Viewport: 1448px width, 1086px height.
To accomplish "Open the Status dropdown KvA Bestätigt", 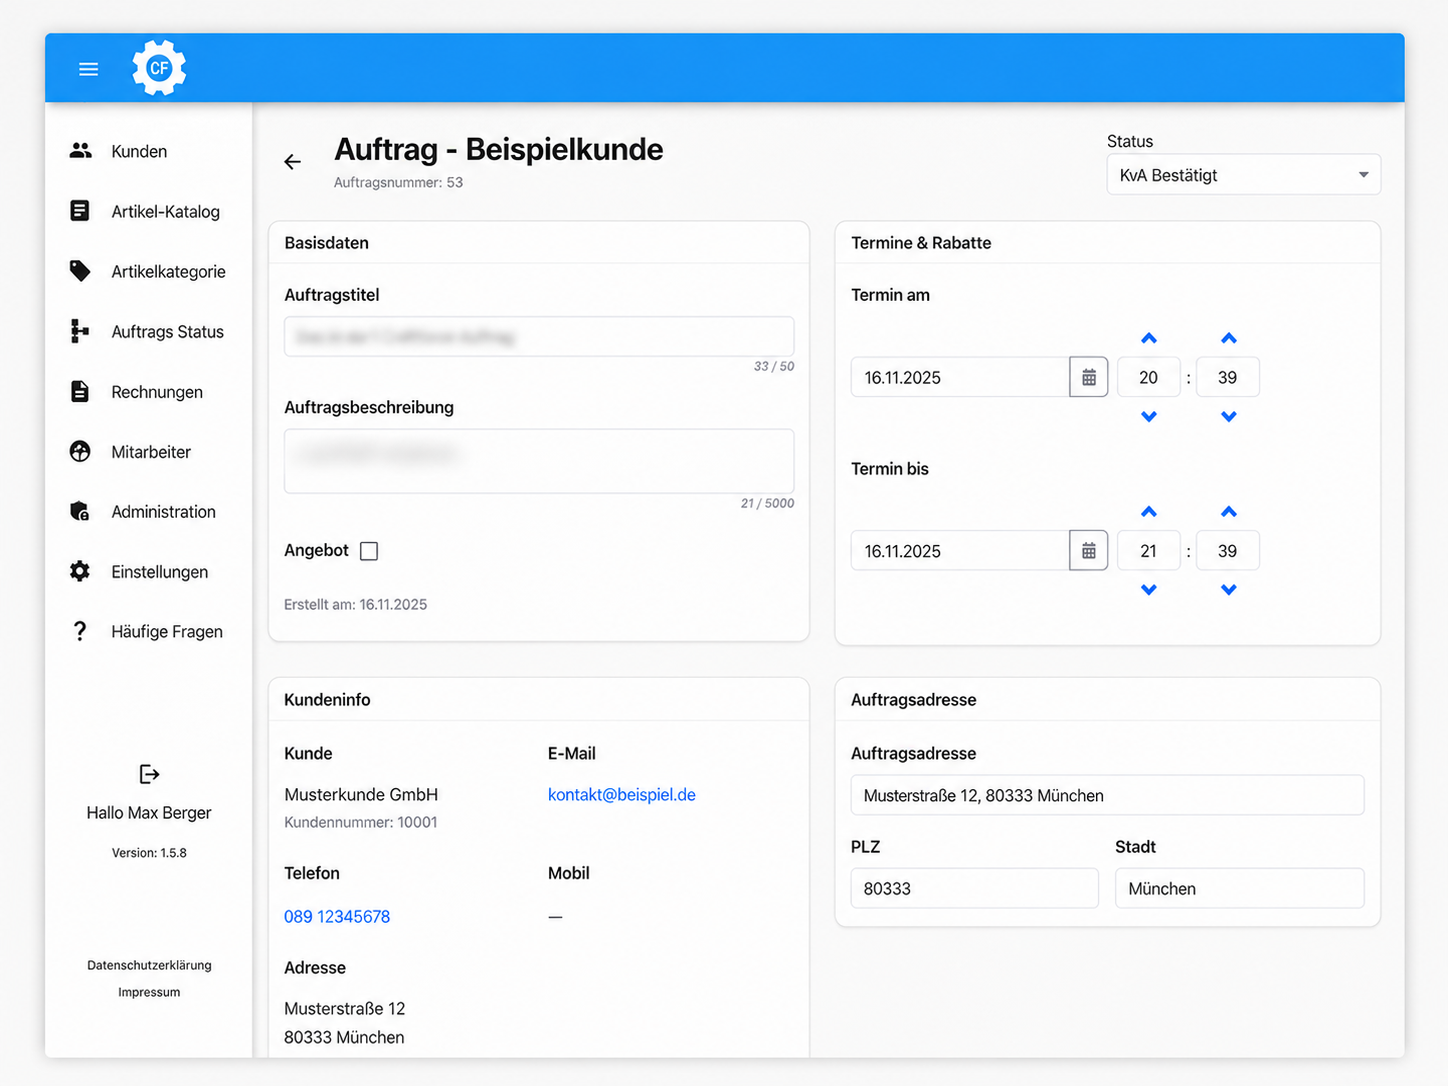I will click(1243, 175).
